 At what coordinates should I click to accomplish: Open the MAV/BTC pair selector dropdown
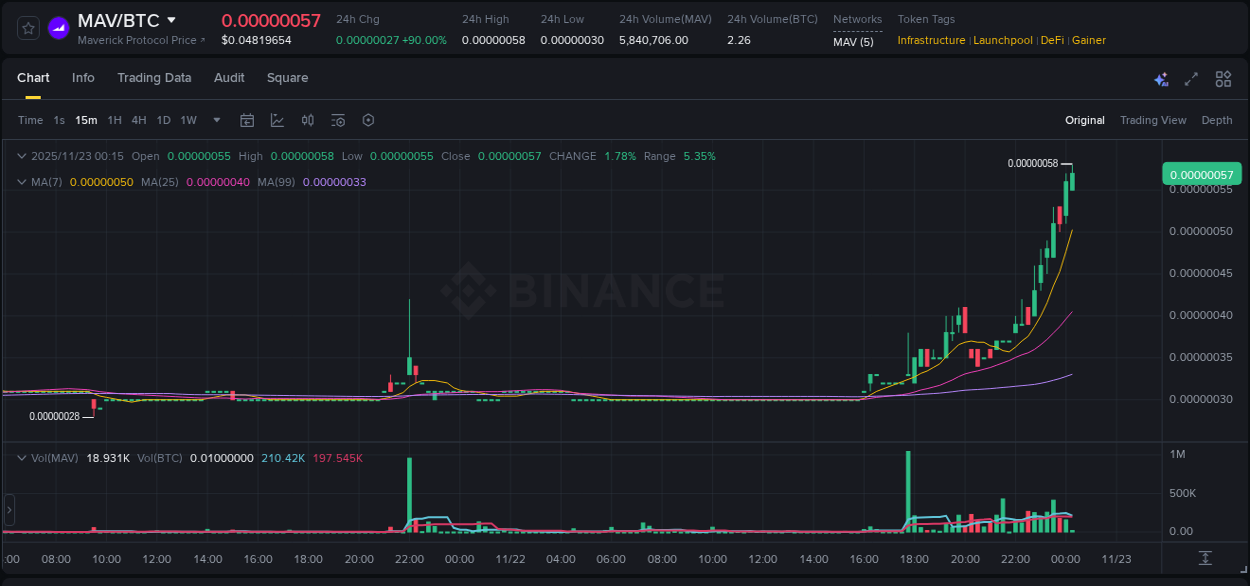(171, 19)
